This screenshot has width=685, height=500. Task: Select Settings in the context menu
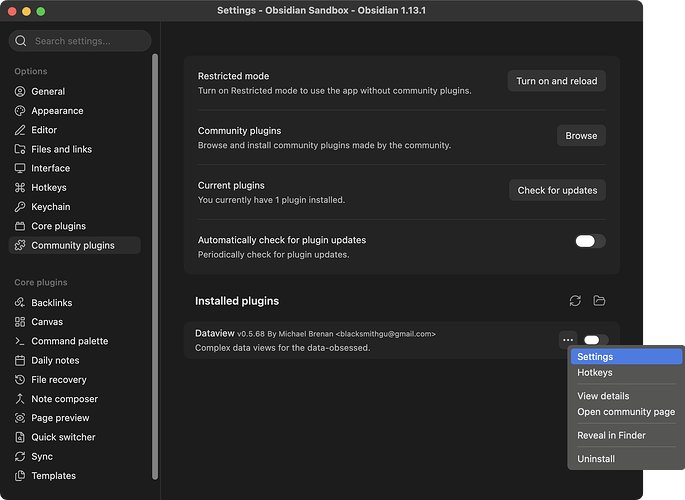click(626, 356)
